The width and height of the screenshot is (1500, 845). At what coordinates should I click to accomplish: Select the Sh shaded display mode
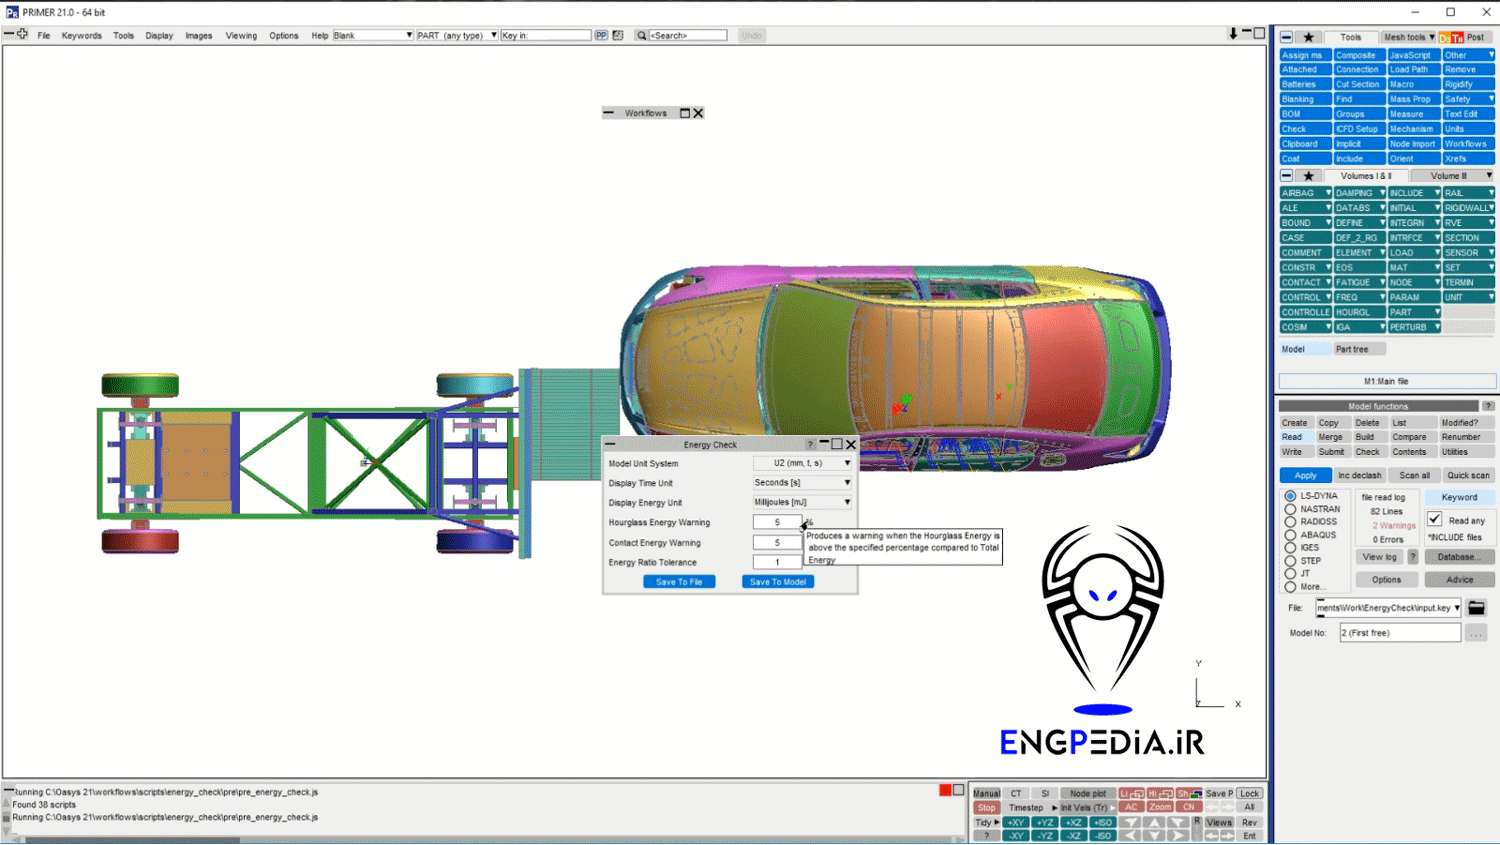coord(1189,794)
